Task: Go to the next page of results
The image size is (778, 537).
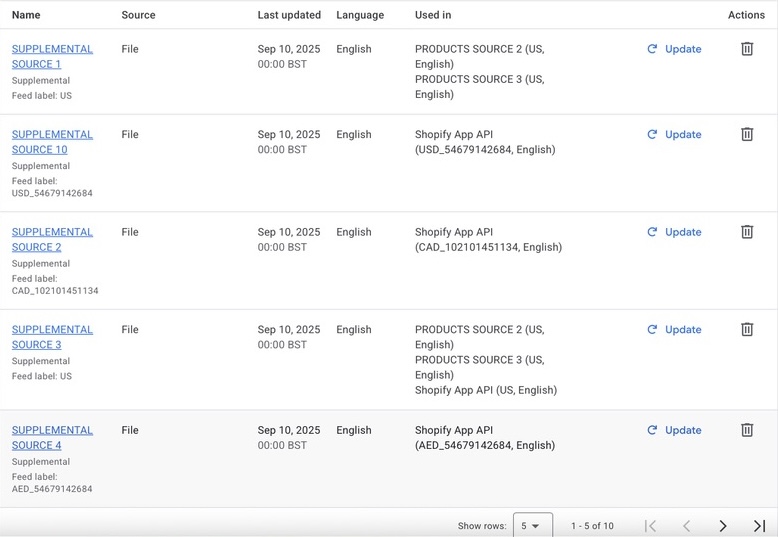Action: point(723,526)
